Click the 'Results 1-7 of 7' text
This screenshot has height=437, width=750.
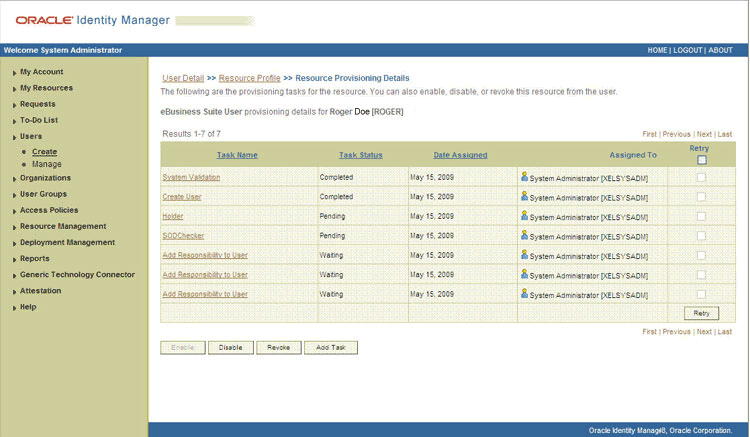coord(191,134)
